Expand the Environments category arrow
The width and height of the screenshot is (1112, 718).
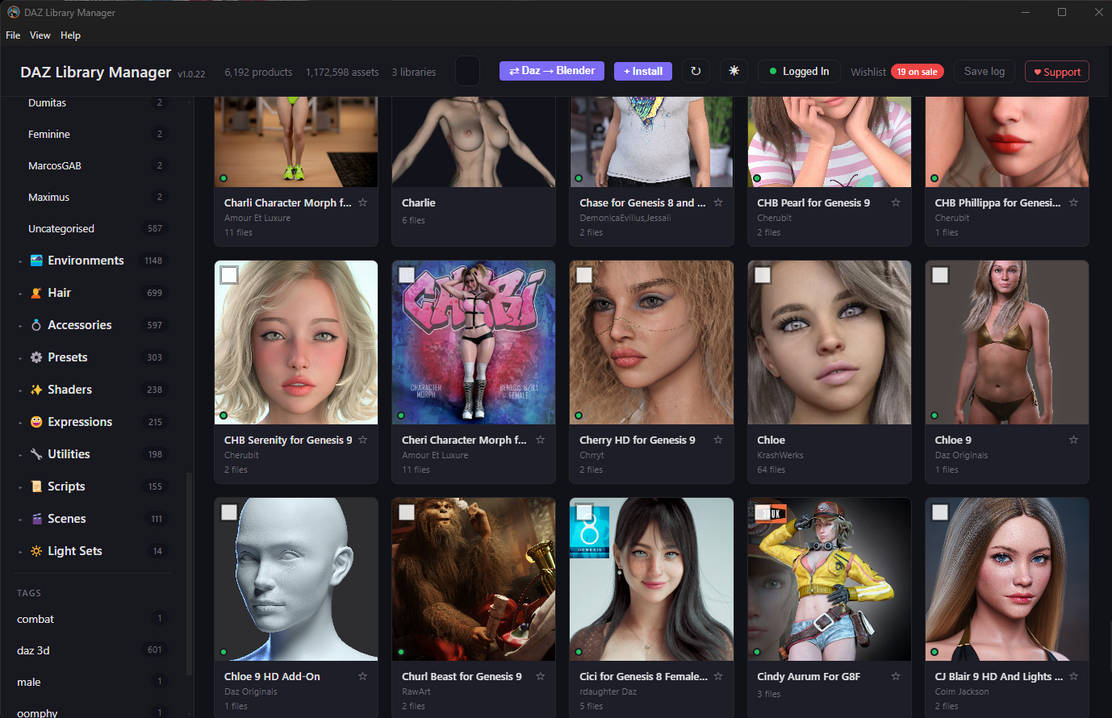pos(20,261)
